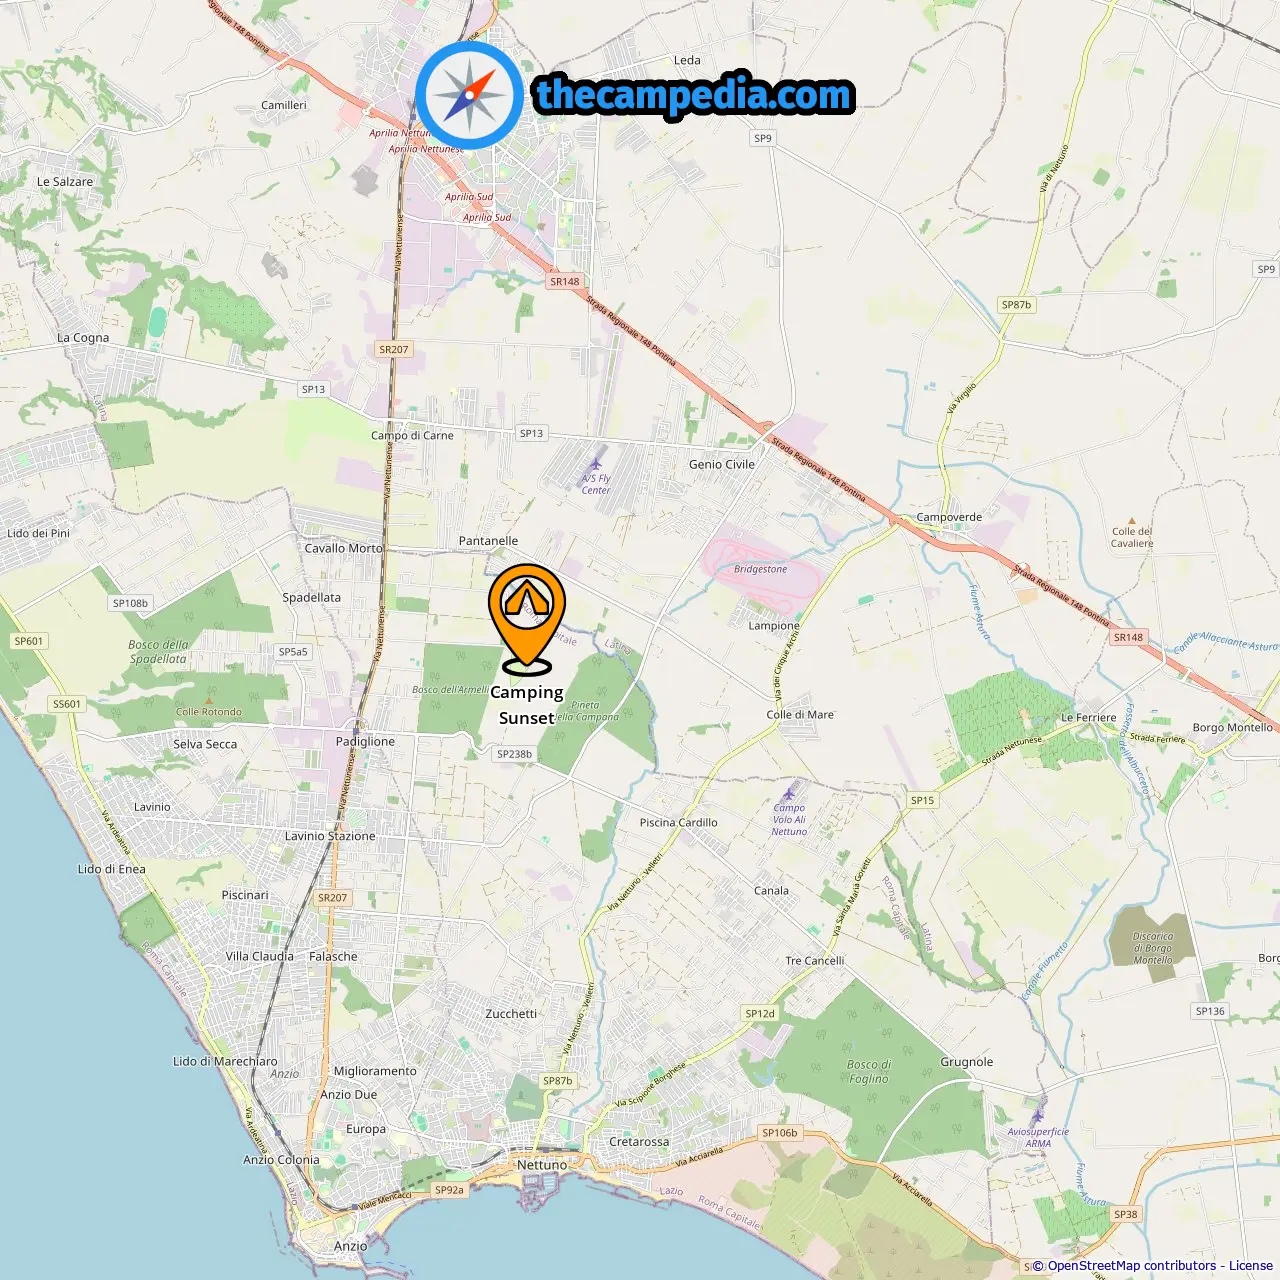
Task: Open the License link
Action: click(x=1251, y=1266)
